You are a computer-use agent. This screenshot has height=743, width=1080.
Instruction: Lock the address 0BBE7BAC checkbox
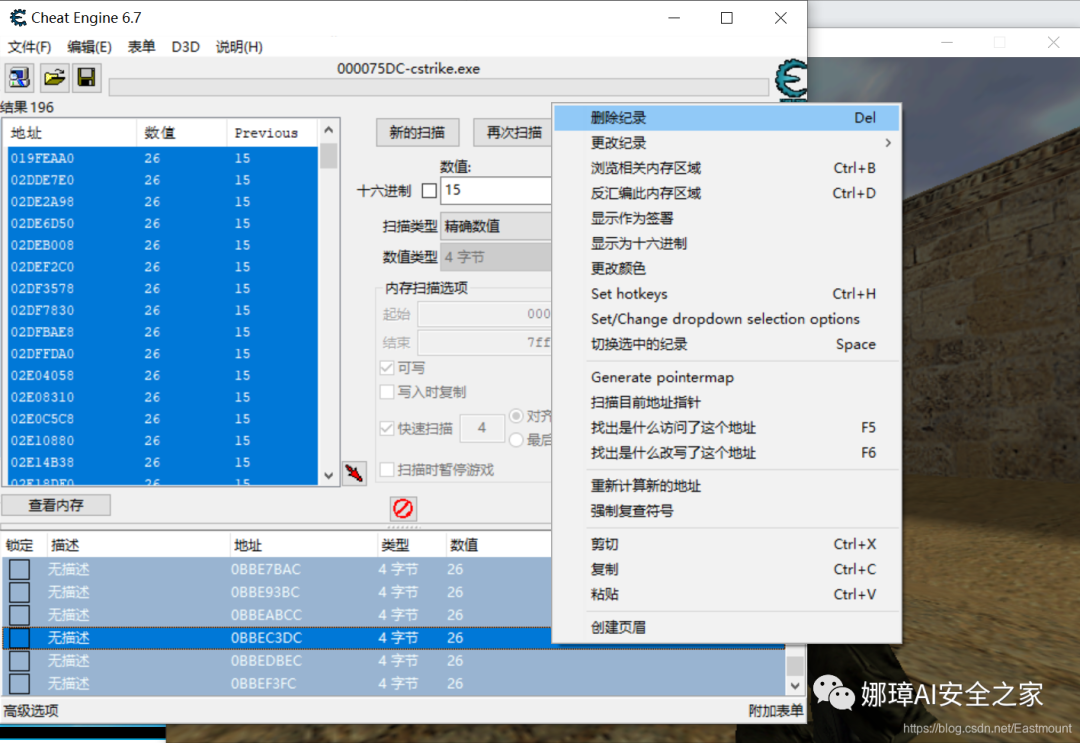coord(19,569)
